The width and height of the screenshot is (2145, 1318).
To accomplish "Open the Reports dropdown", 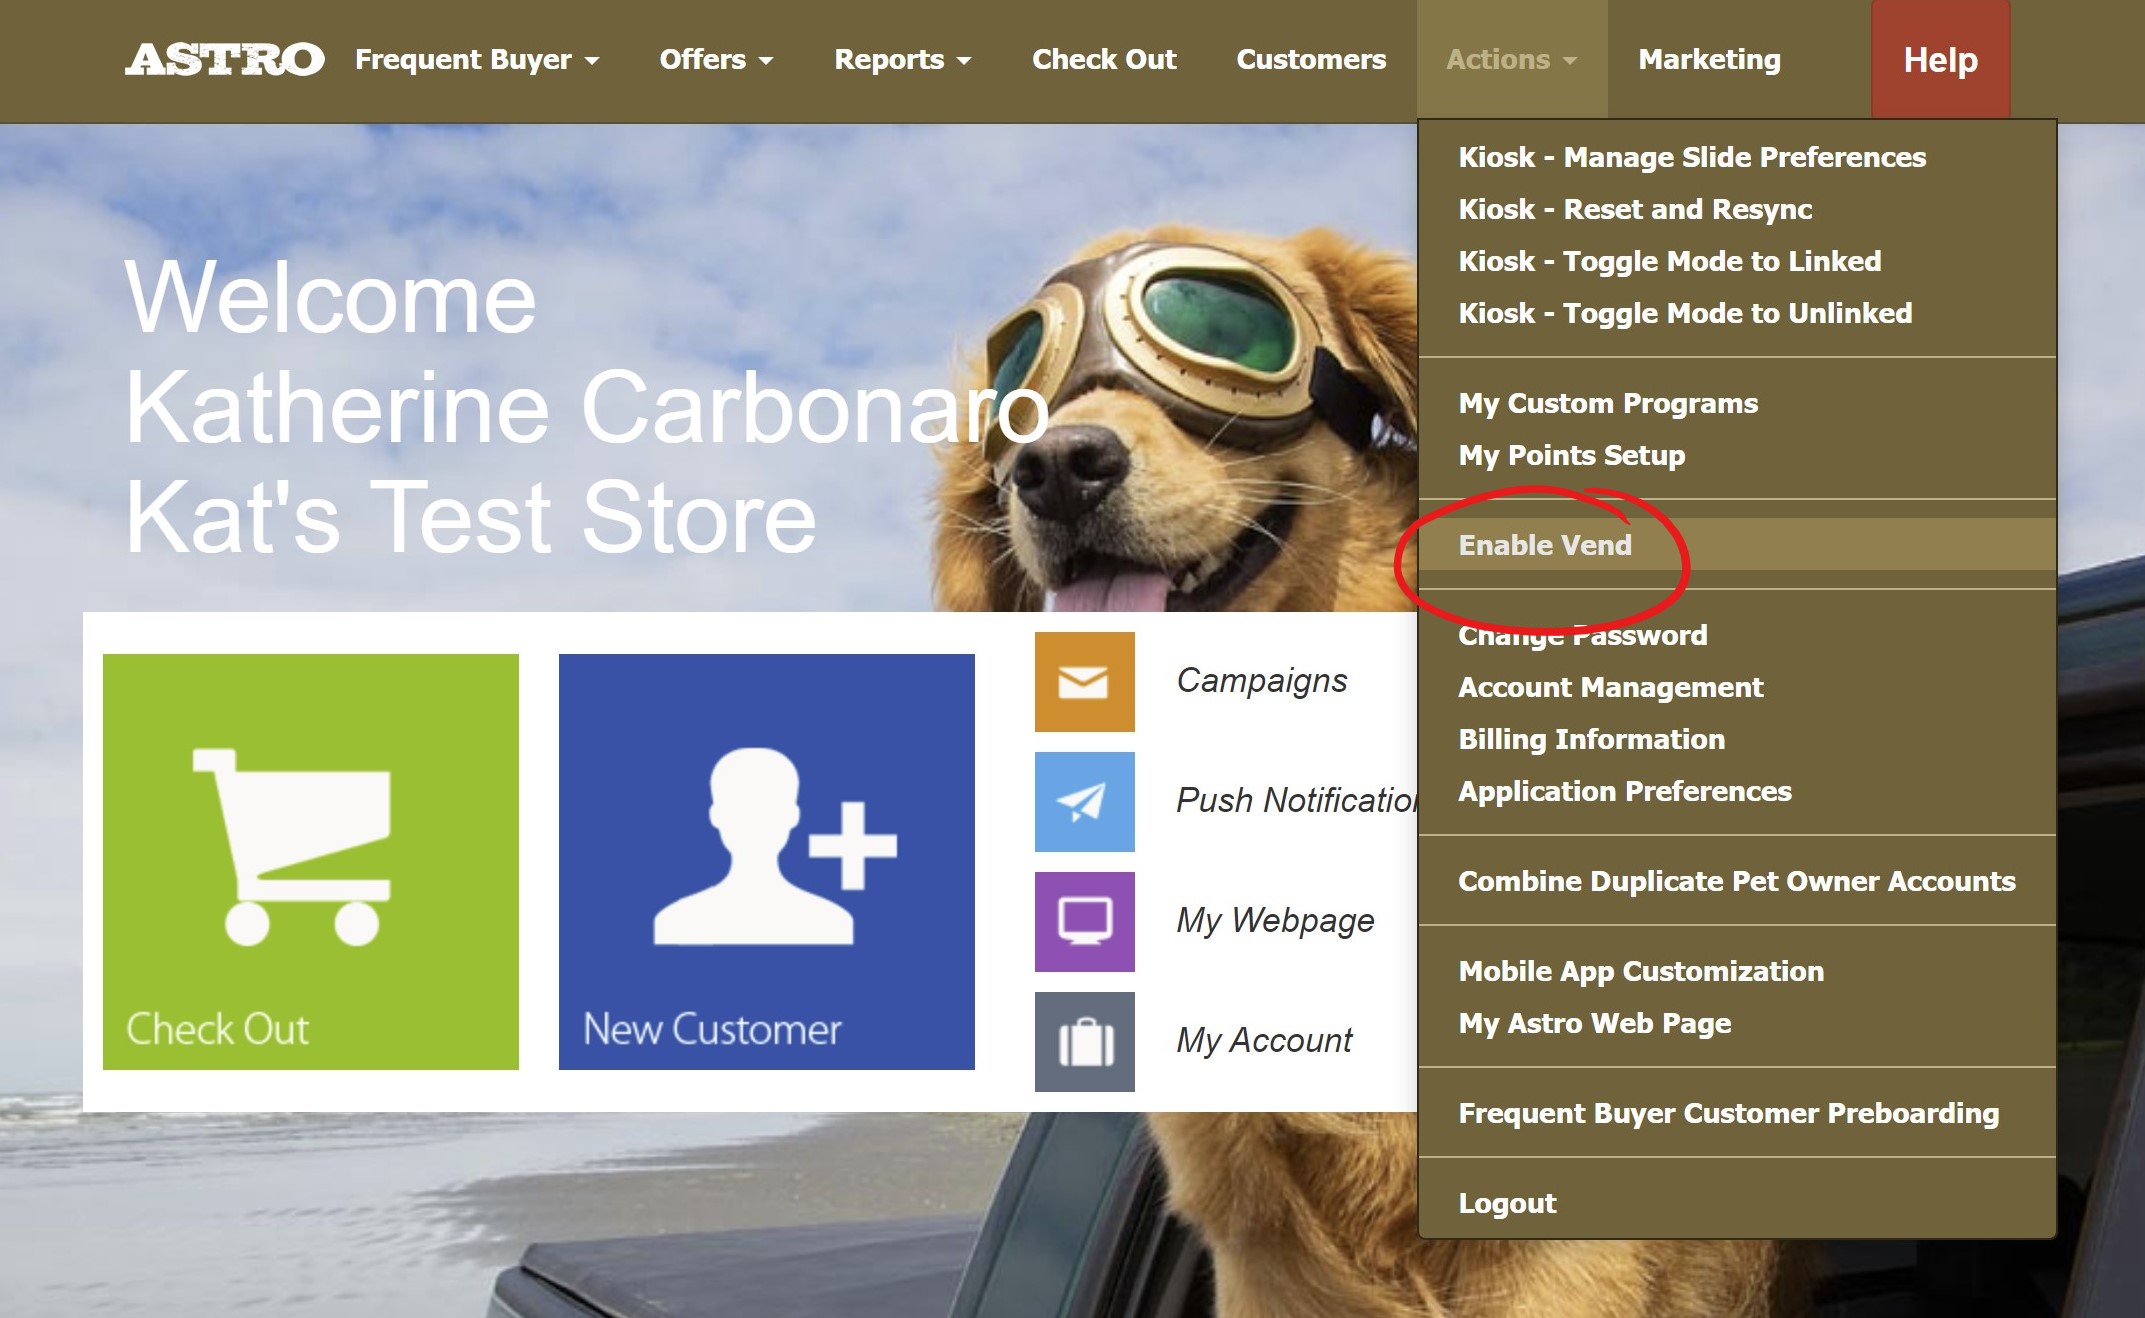I will [902, 60].
